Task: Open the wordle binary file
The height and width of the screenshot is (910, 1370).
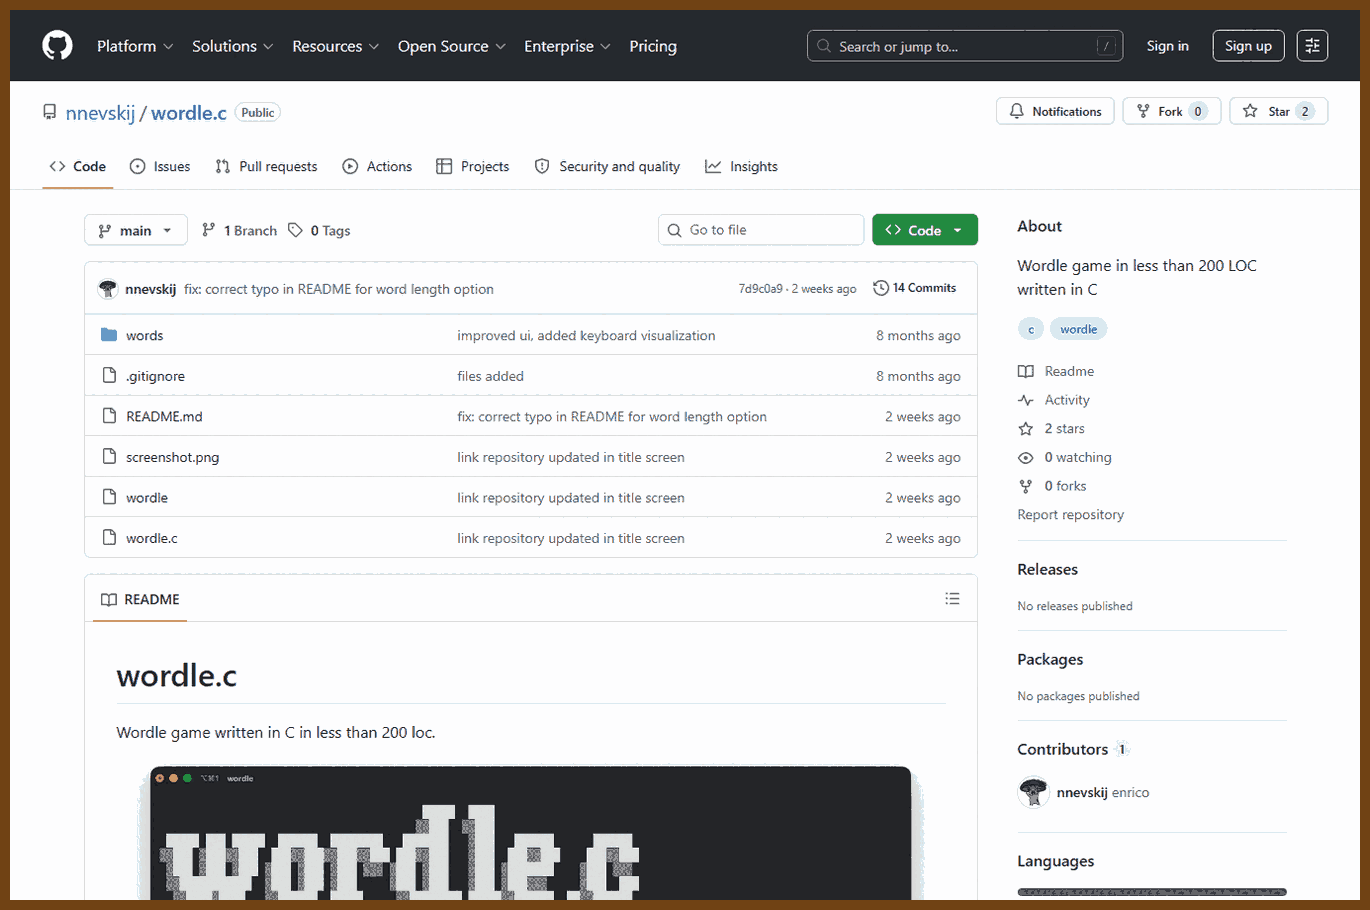Action: point(147,497)
